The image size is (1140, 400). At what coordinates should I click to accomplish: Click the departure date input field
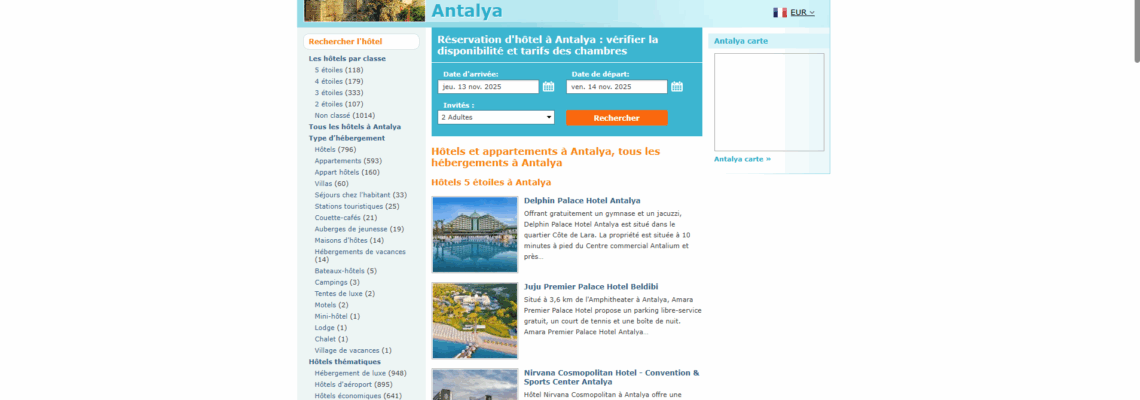[617, 87]
